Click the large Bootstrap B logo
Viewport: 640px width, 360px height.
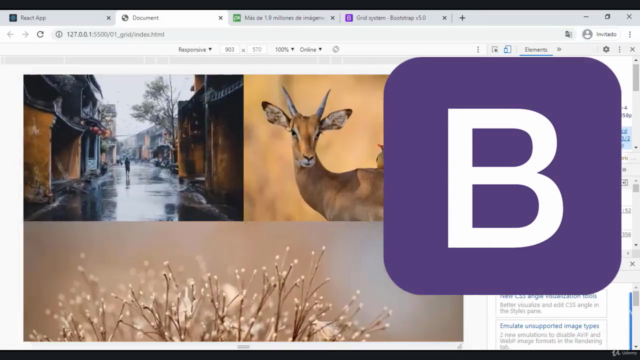(502, 176)
